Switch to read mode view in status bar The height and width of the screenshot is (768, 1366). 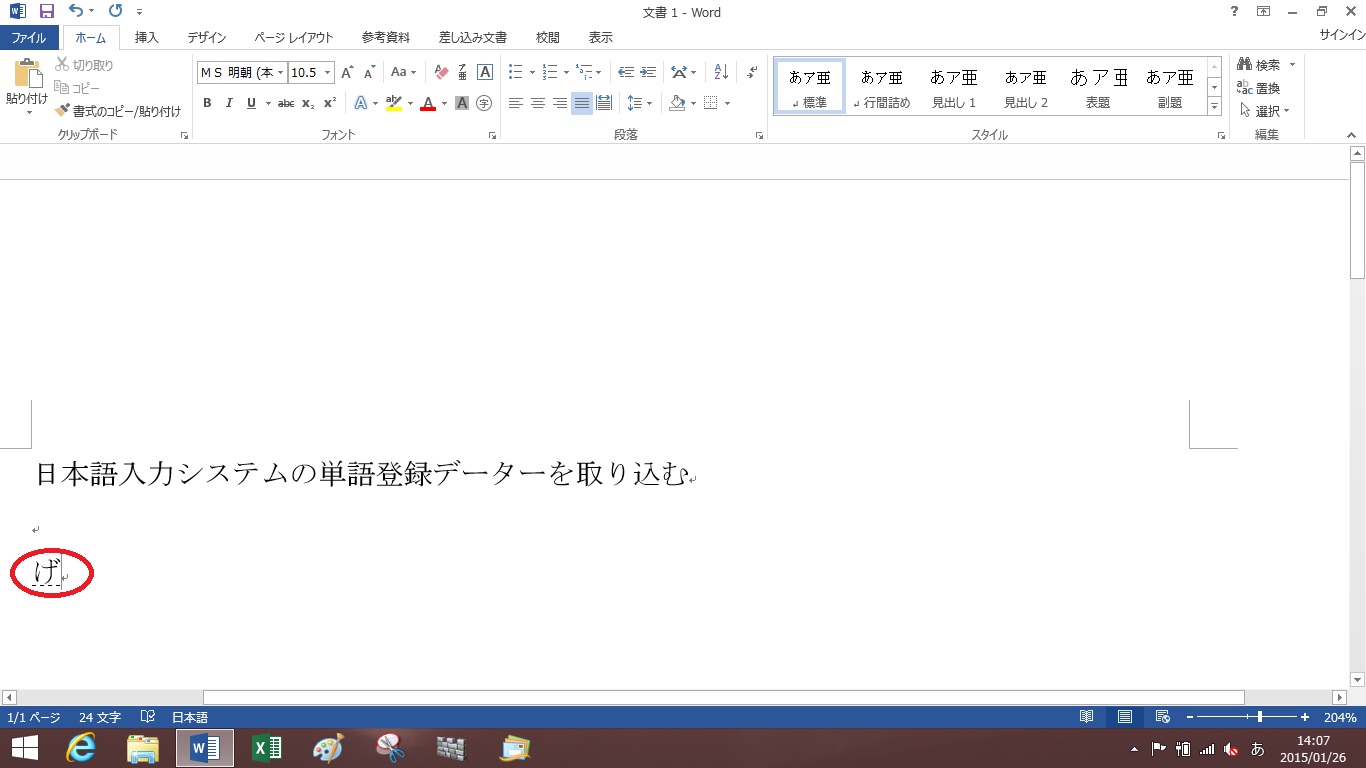click(1086, 717)
